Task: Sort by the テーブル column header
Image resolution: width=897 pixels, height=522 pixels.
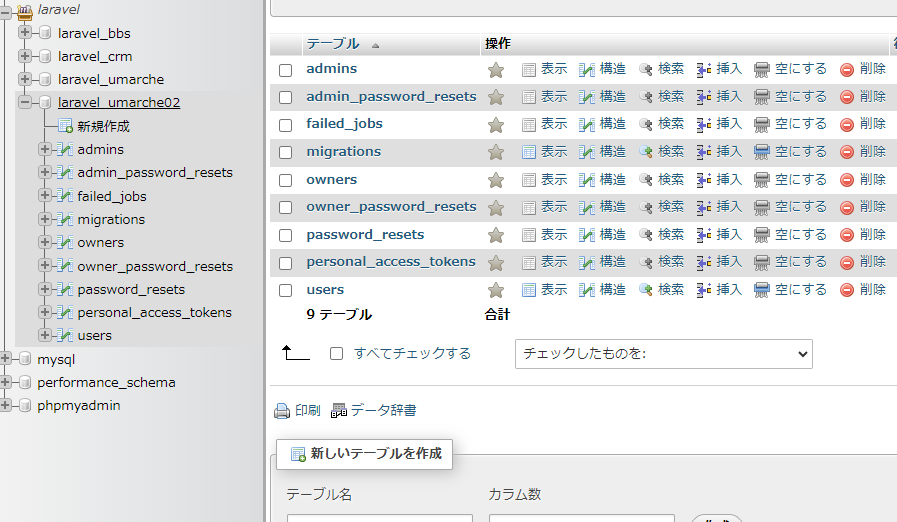Action: 333,44
